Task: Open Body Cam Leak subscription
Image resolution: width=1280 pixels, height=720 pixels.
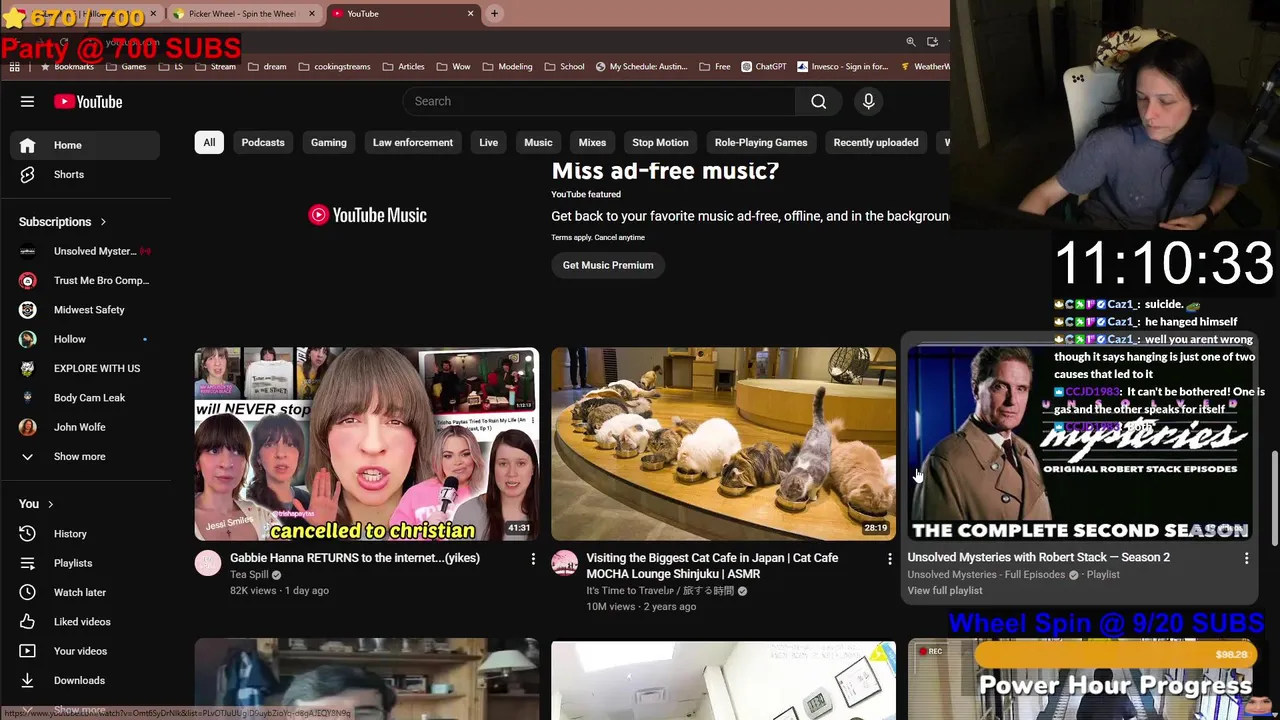Action: point(85,398)
